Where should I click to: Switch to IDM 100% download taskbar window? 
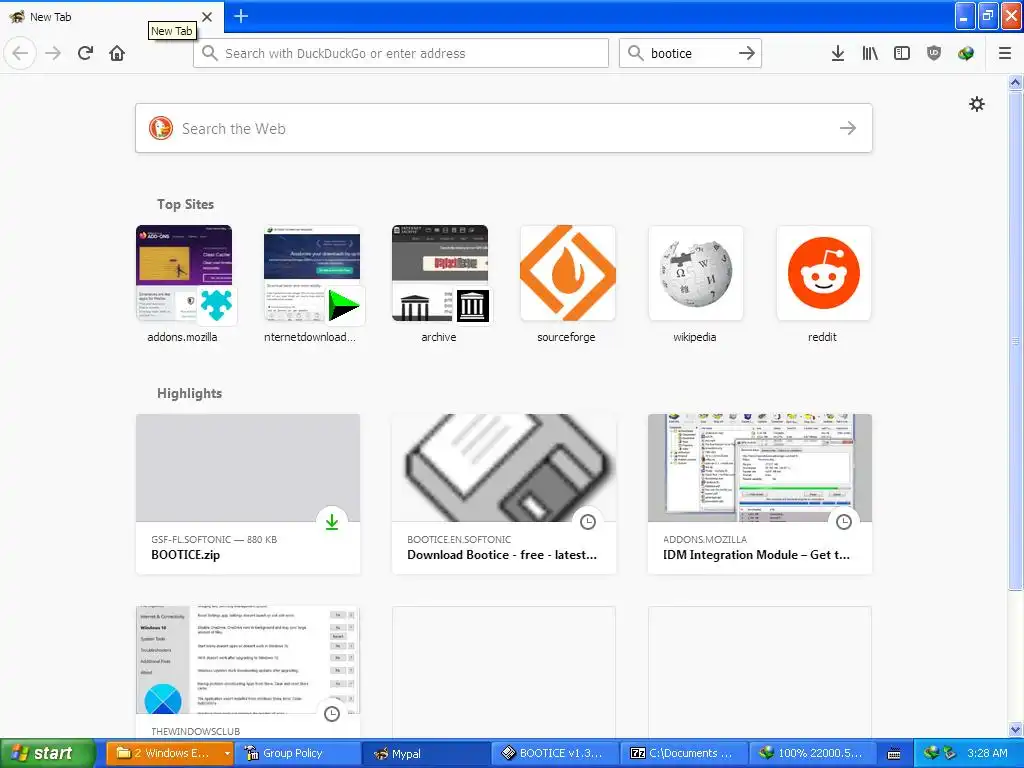pyautogui.click(x=812, y=753)
